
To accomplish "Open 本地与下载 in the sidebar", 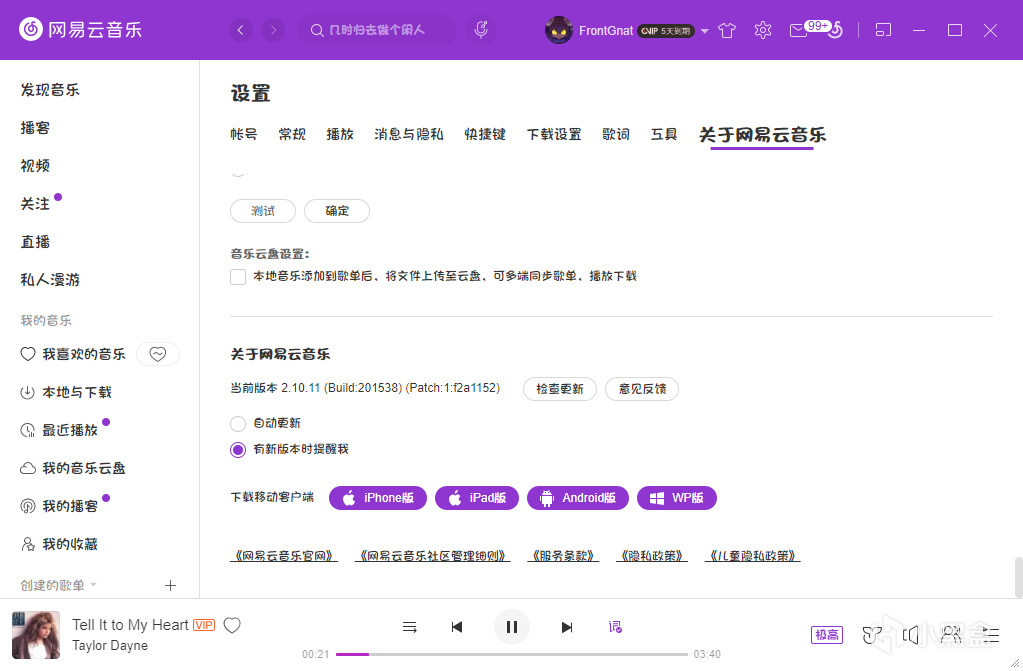I will click(x=66, y=392).
